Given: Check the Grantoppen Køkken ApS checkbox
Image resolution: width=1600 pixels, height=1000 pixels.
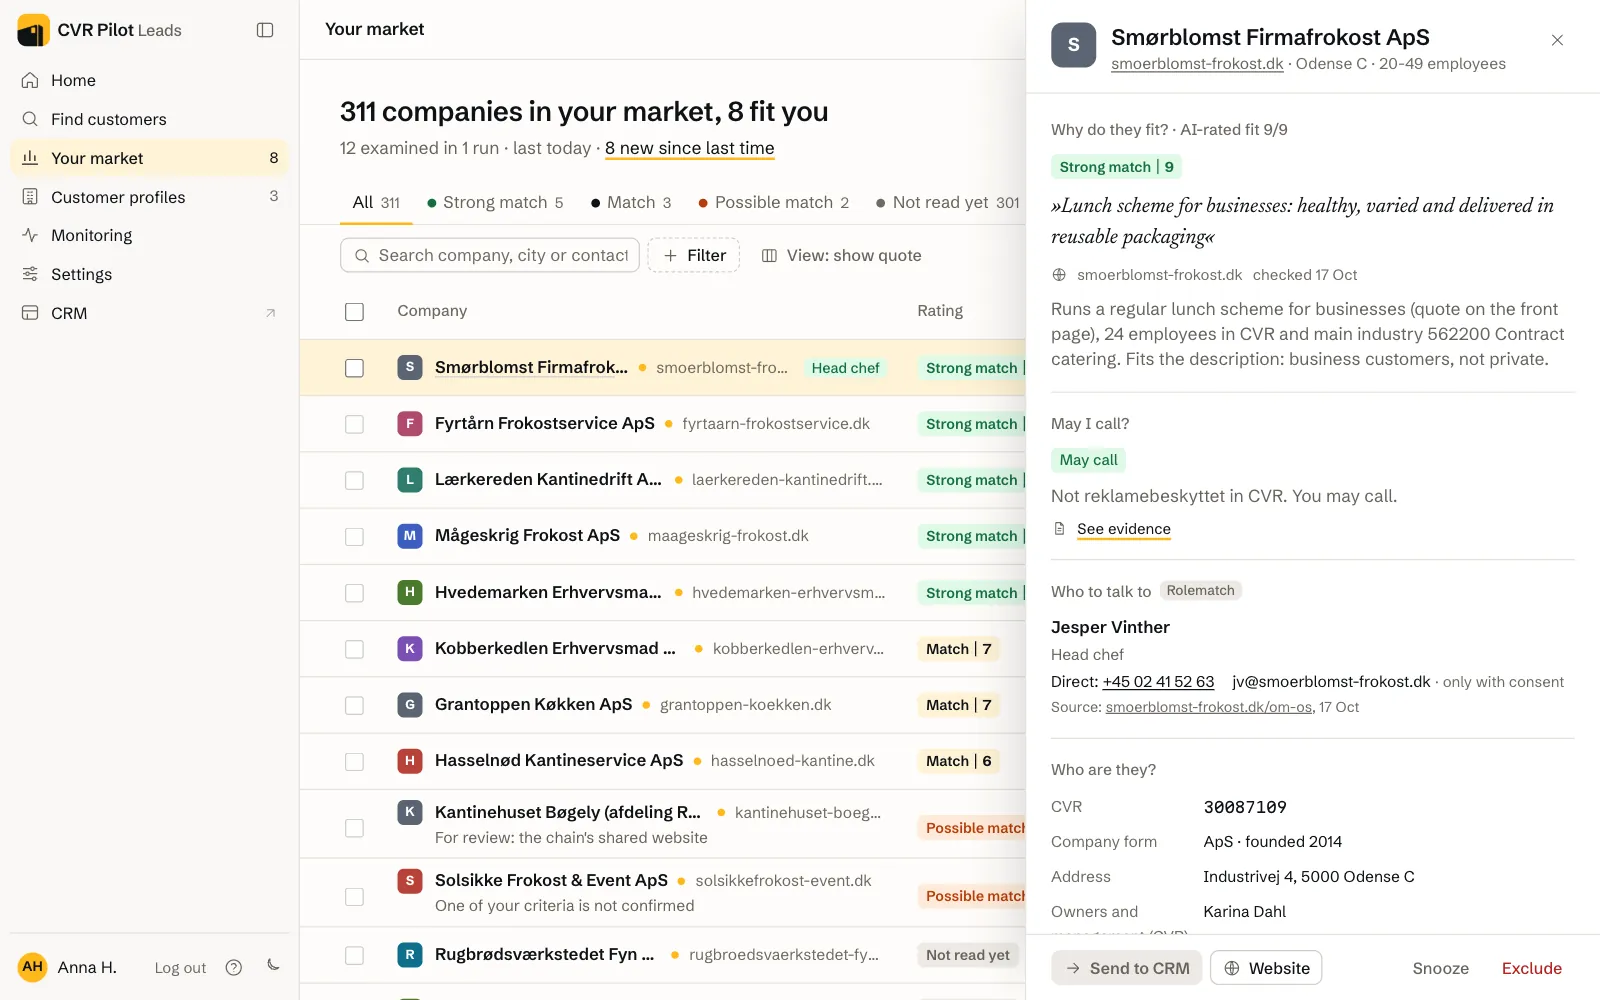Looking at the screenshot, I should [354, 705].
